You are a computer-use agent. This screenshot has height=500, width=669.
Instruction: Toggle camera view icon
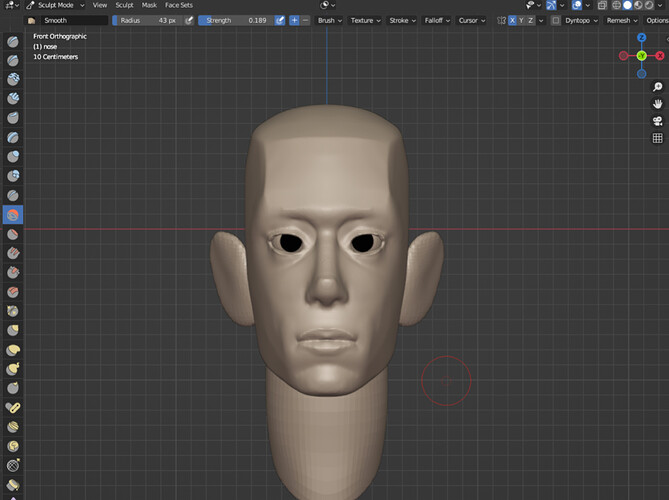657,121
